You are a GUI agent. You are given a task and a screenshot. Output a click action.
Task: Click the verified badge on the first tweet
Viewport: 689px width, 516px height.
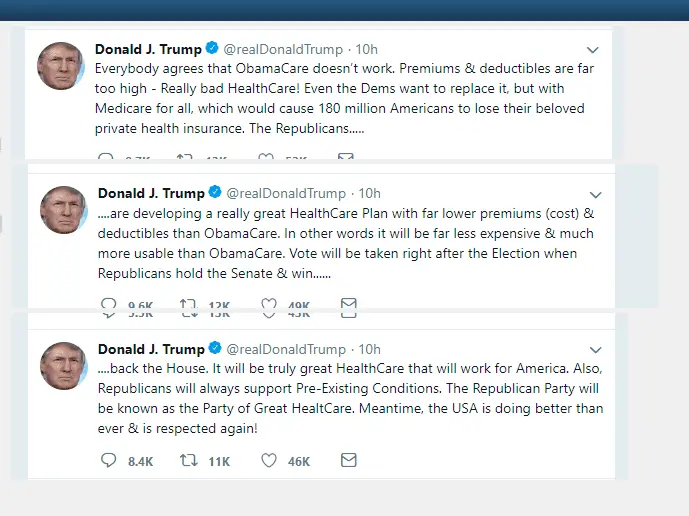[212, 48]
